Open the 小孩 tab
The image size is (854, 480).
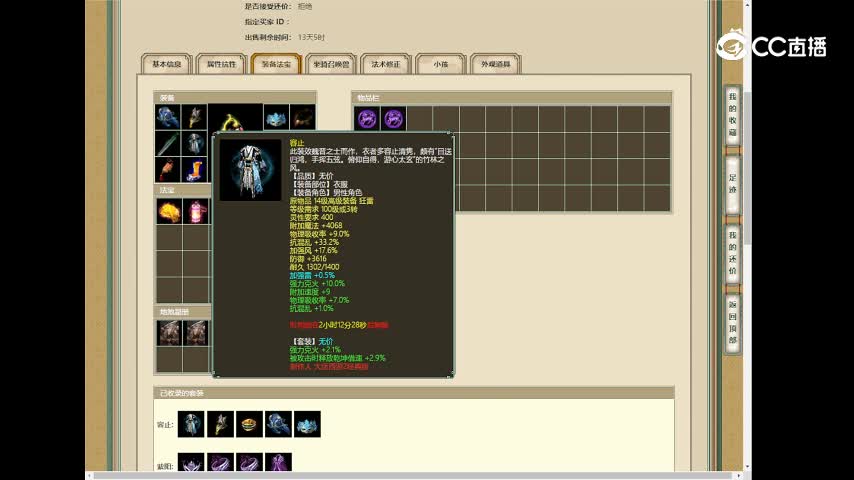(x=441, y=64)
